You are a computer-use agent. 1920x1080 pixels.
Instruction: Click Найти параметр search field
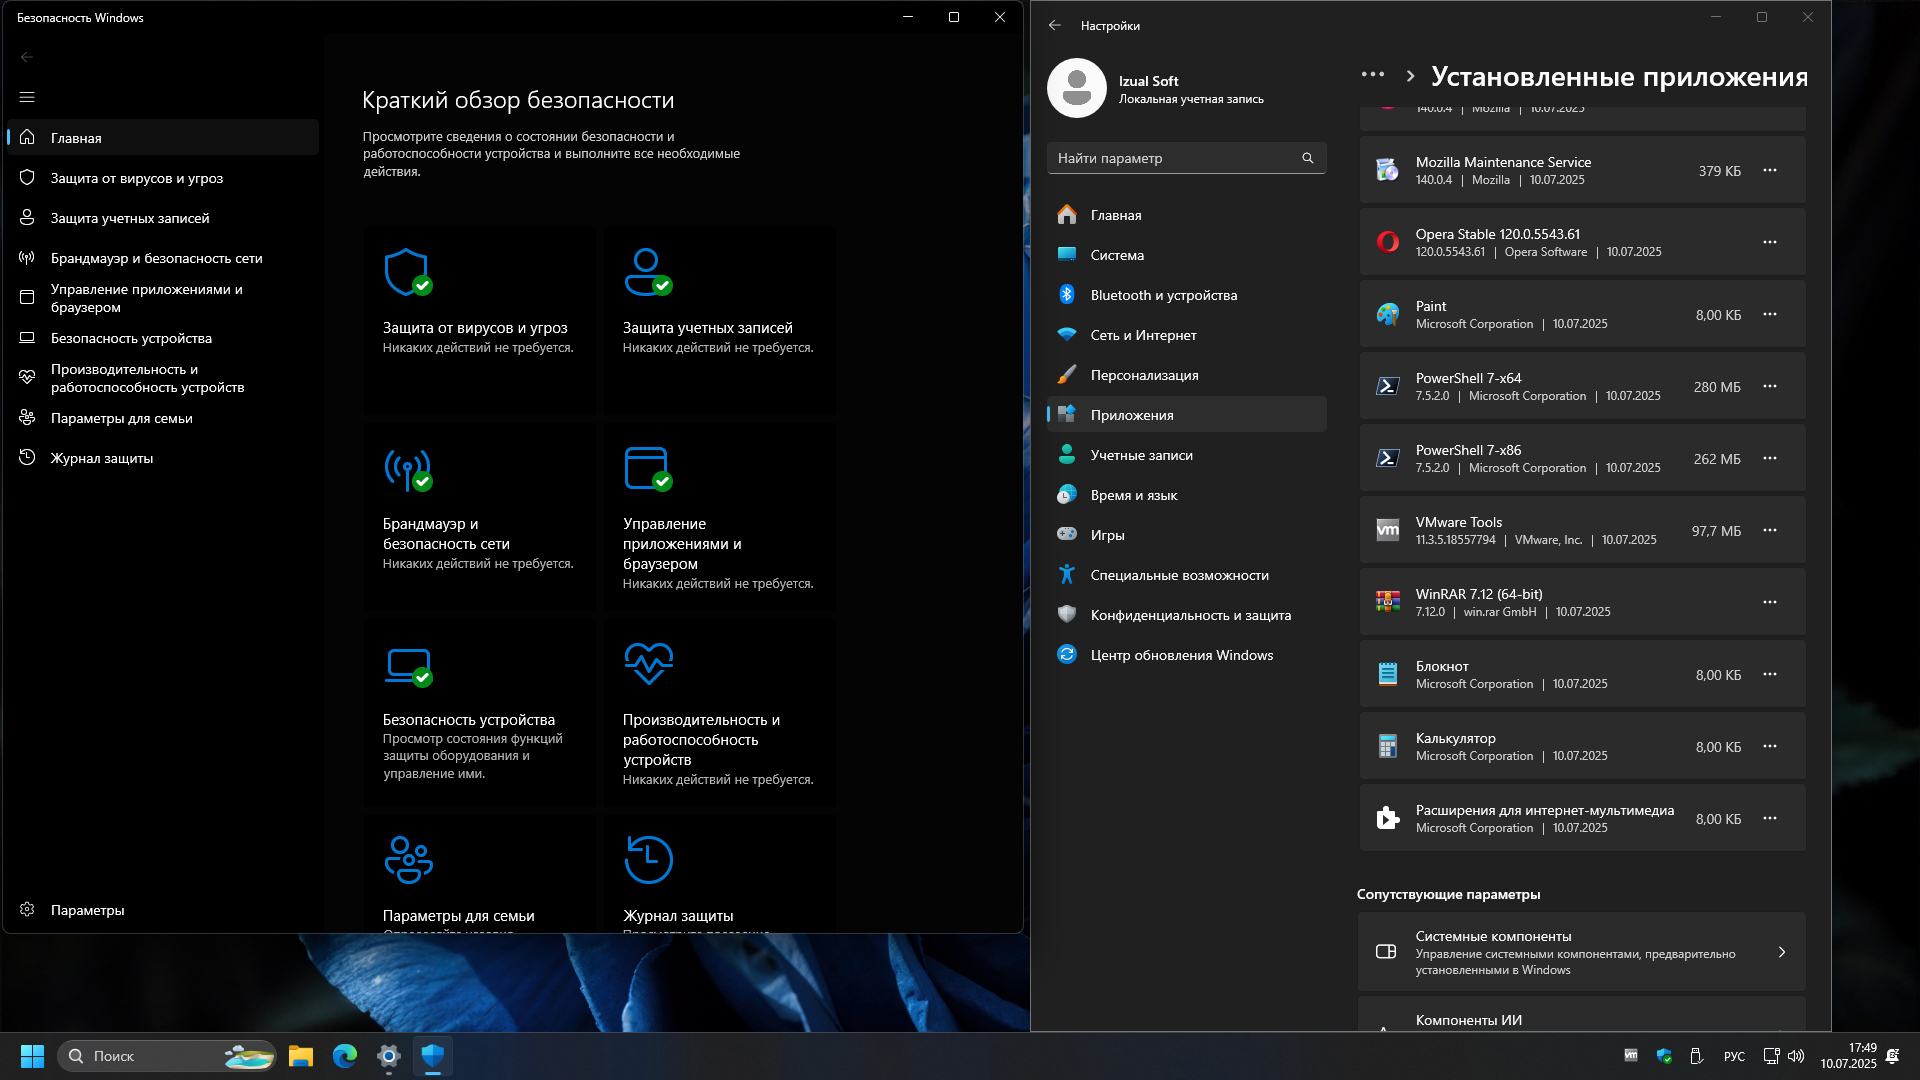tap(1187, 158)
